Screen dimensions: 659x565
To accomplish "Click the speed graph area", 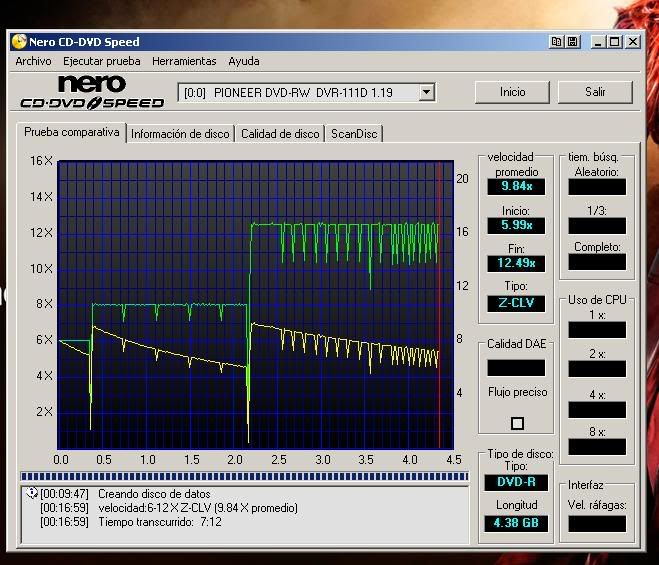I will (x=256, y=305).
